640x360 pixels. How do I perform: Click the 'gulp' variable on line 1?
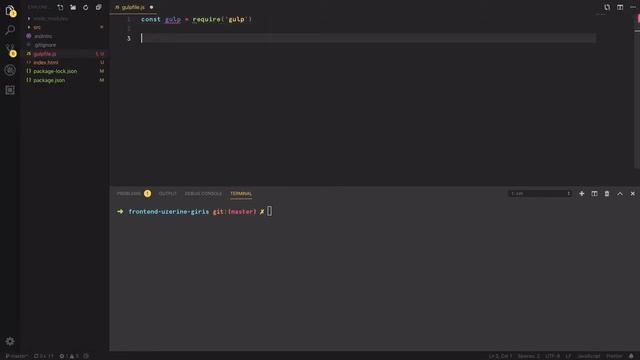[173, 19]
